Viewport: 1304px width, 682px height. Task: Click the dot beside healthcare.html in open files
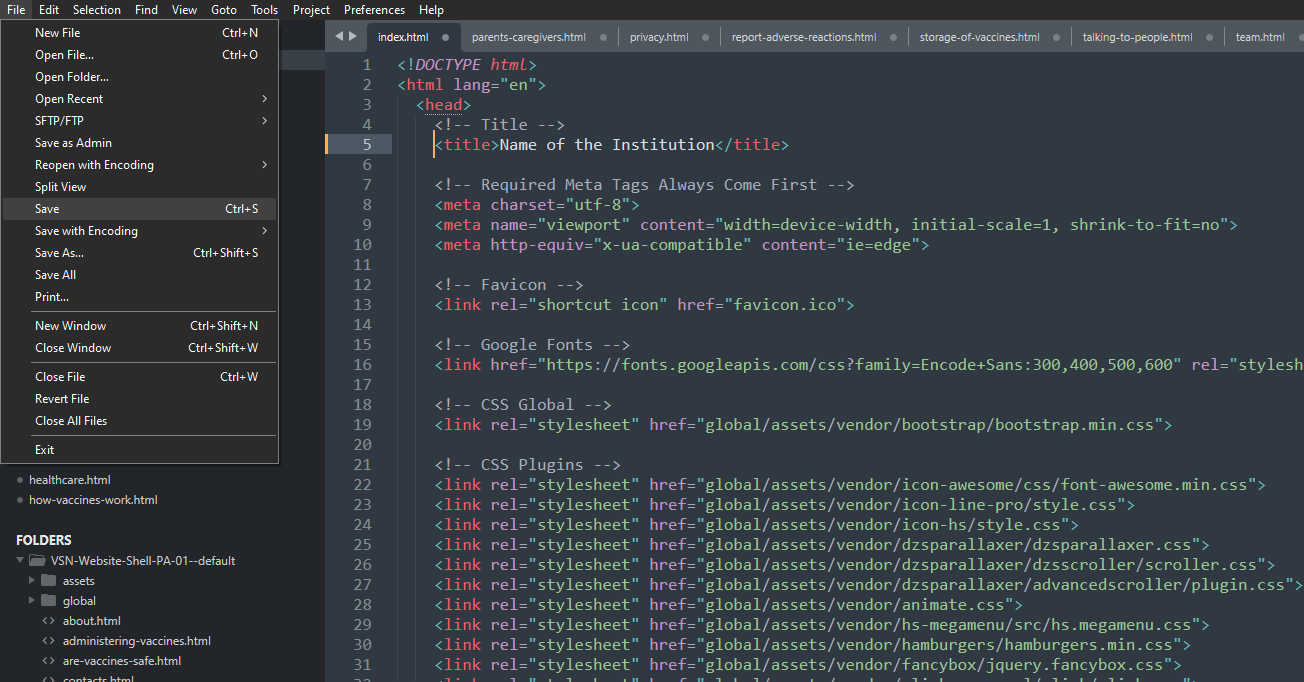tap(19, 480)
